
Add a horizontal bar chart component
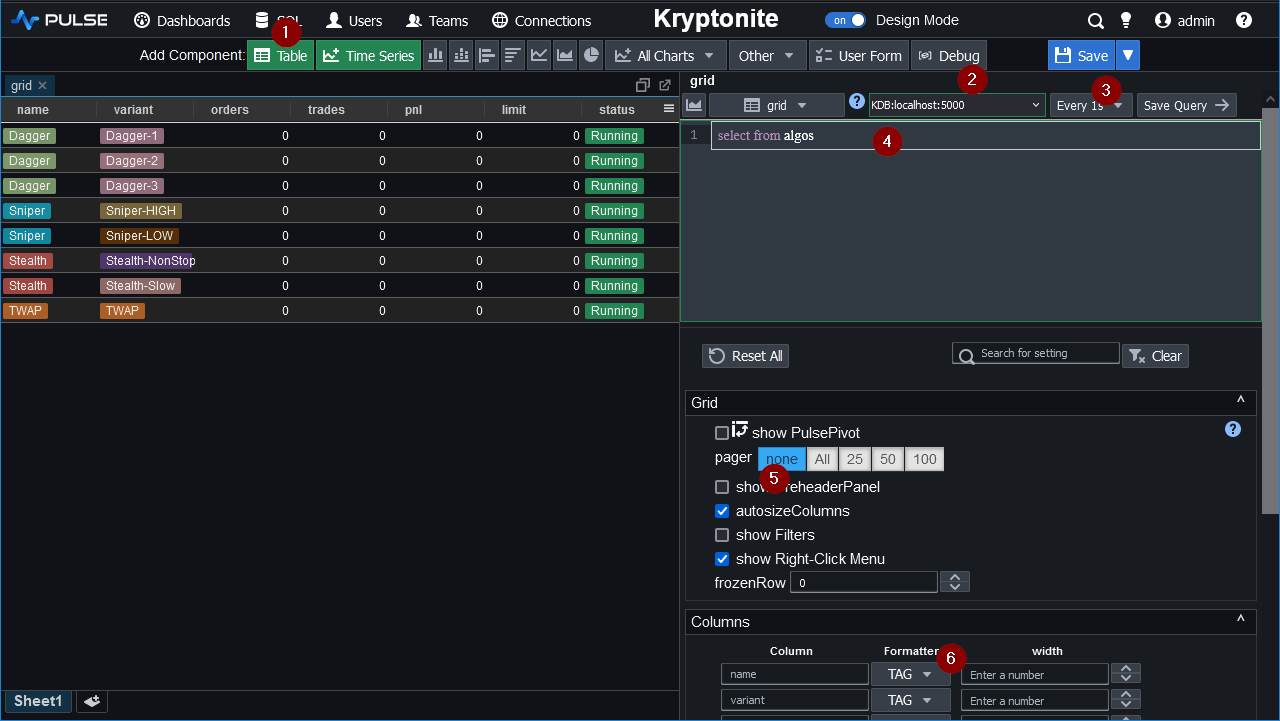click(487, 56)
